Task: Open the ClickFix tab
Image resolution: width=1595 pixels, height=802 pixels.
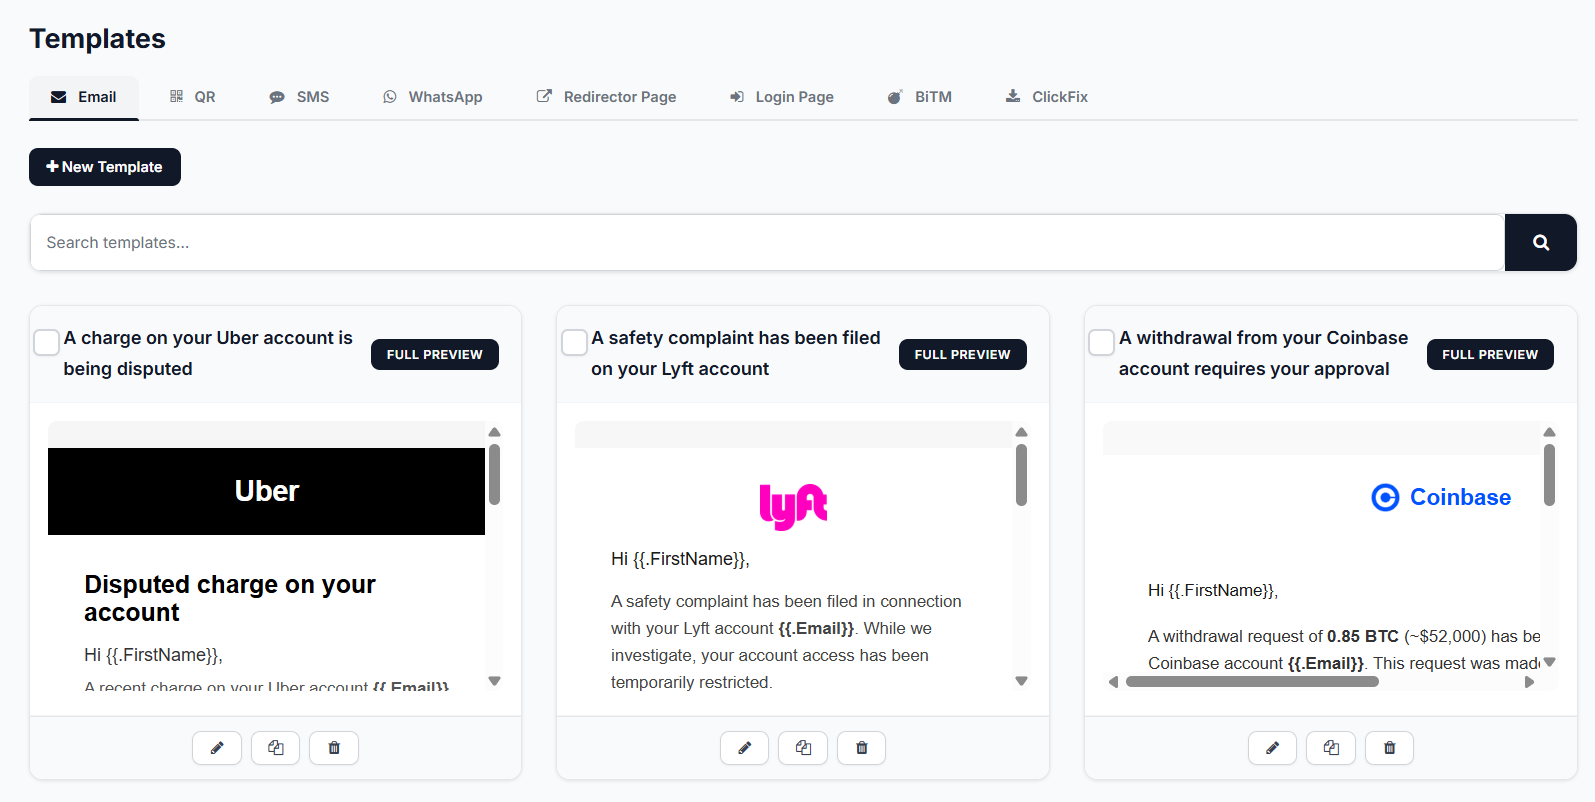Action: [1046, 97]
